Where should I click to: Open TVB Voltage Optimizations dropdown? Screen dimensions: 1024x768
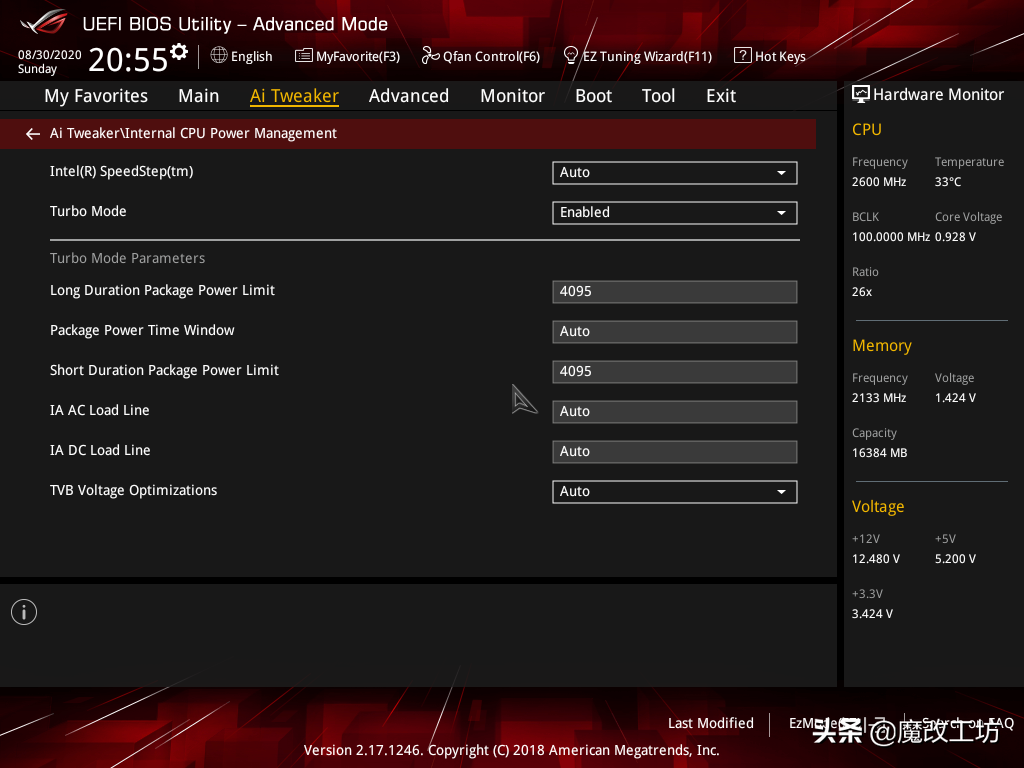tap(675, 492)
